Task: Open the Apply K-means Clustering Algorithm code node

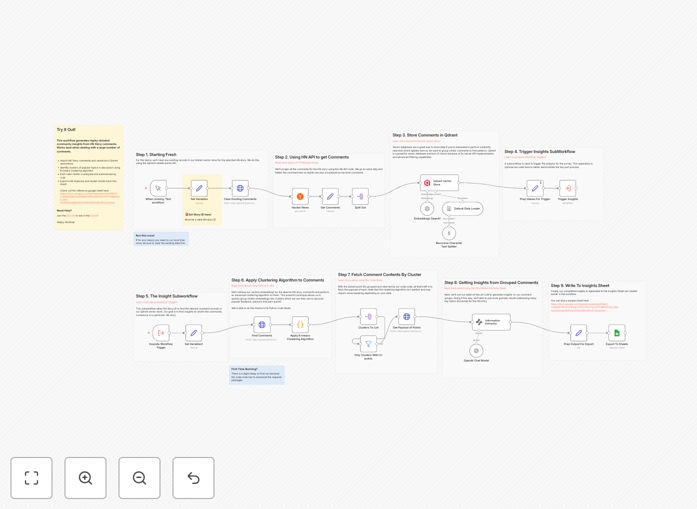Action: pyautogui.click(x=300, y=325)
